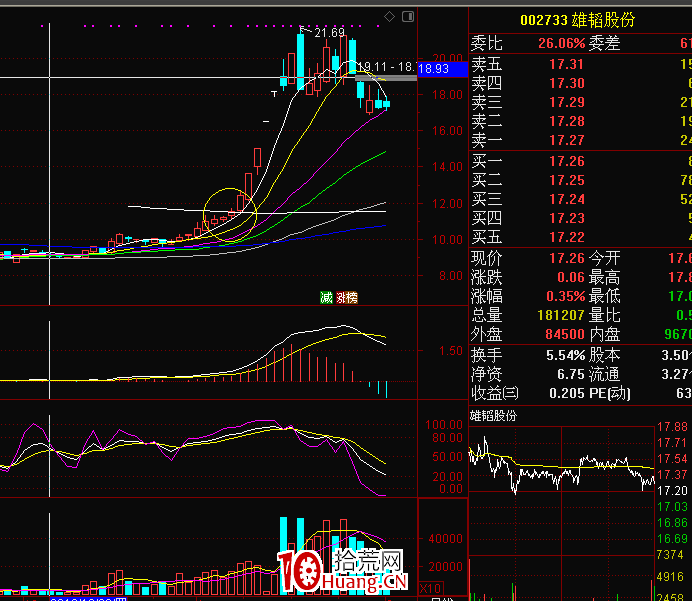Click the red 涨榜 marker under the chart
The width and height of the screenshot is (692, 601).
[347, 297]
